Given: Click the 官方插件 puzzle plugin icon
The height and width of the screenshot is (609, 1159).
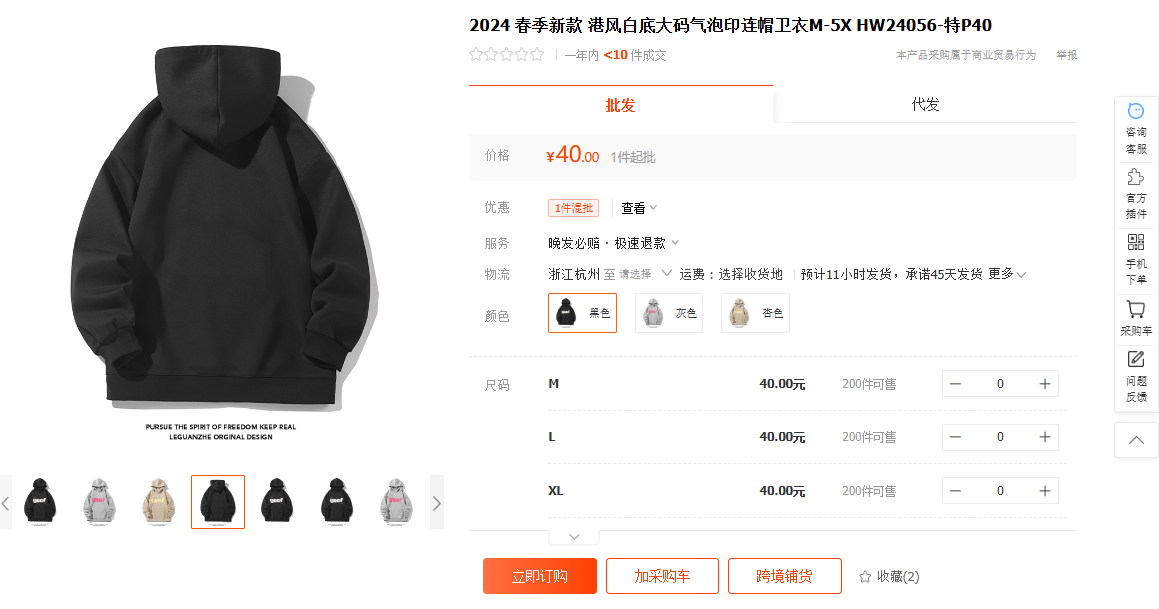Looking at the screenshot, I should click(1135, 177).
